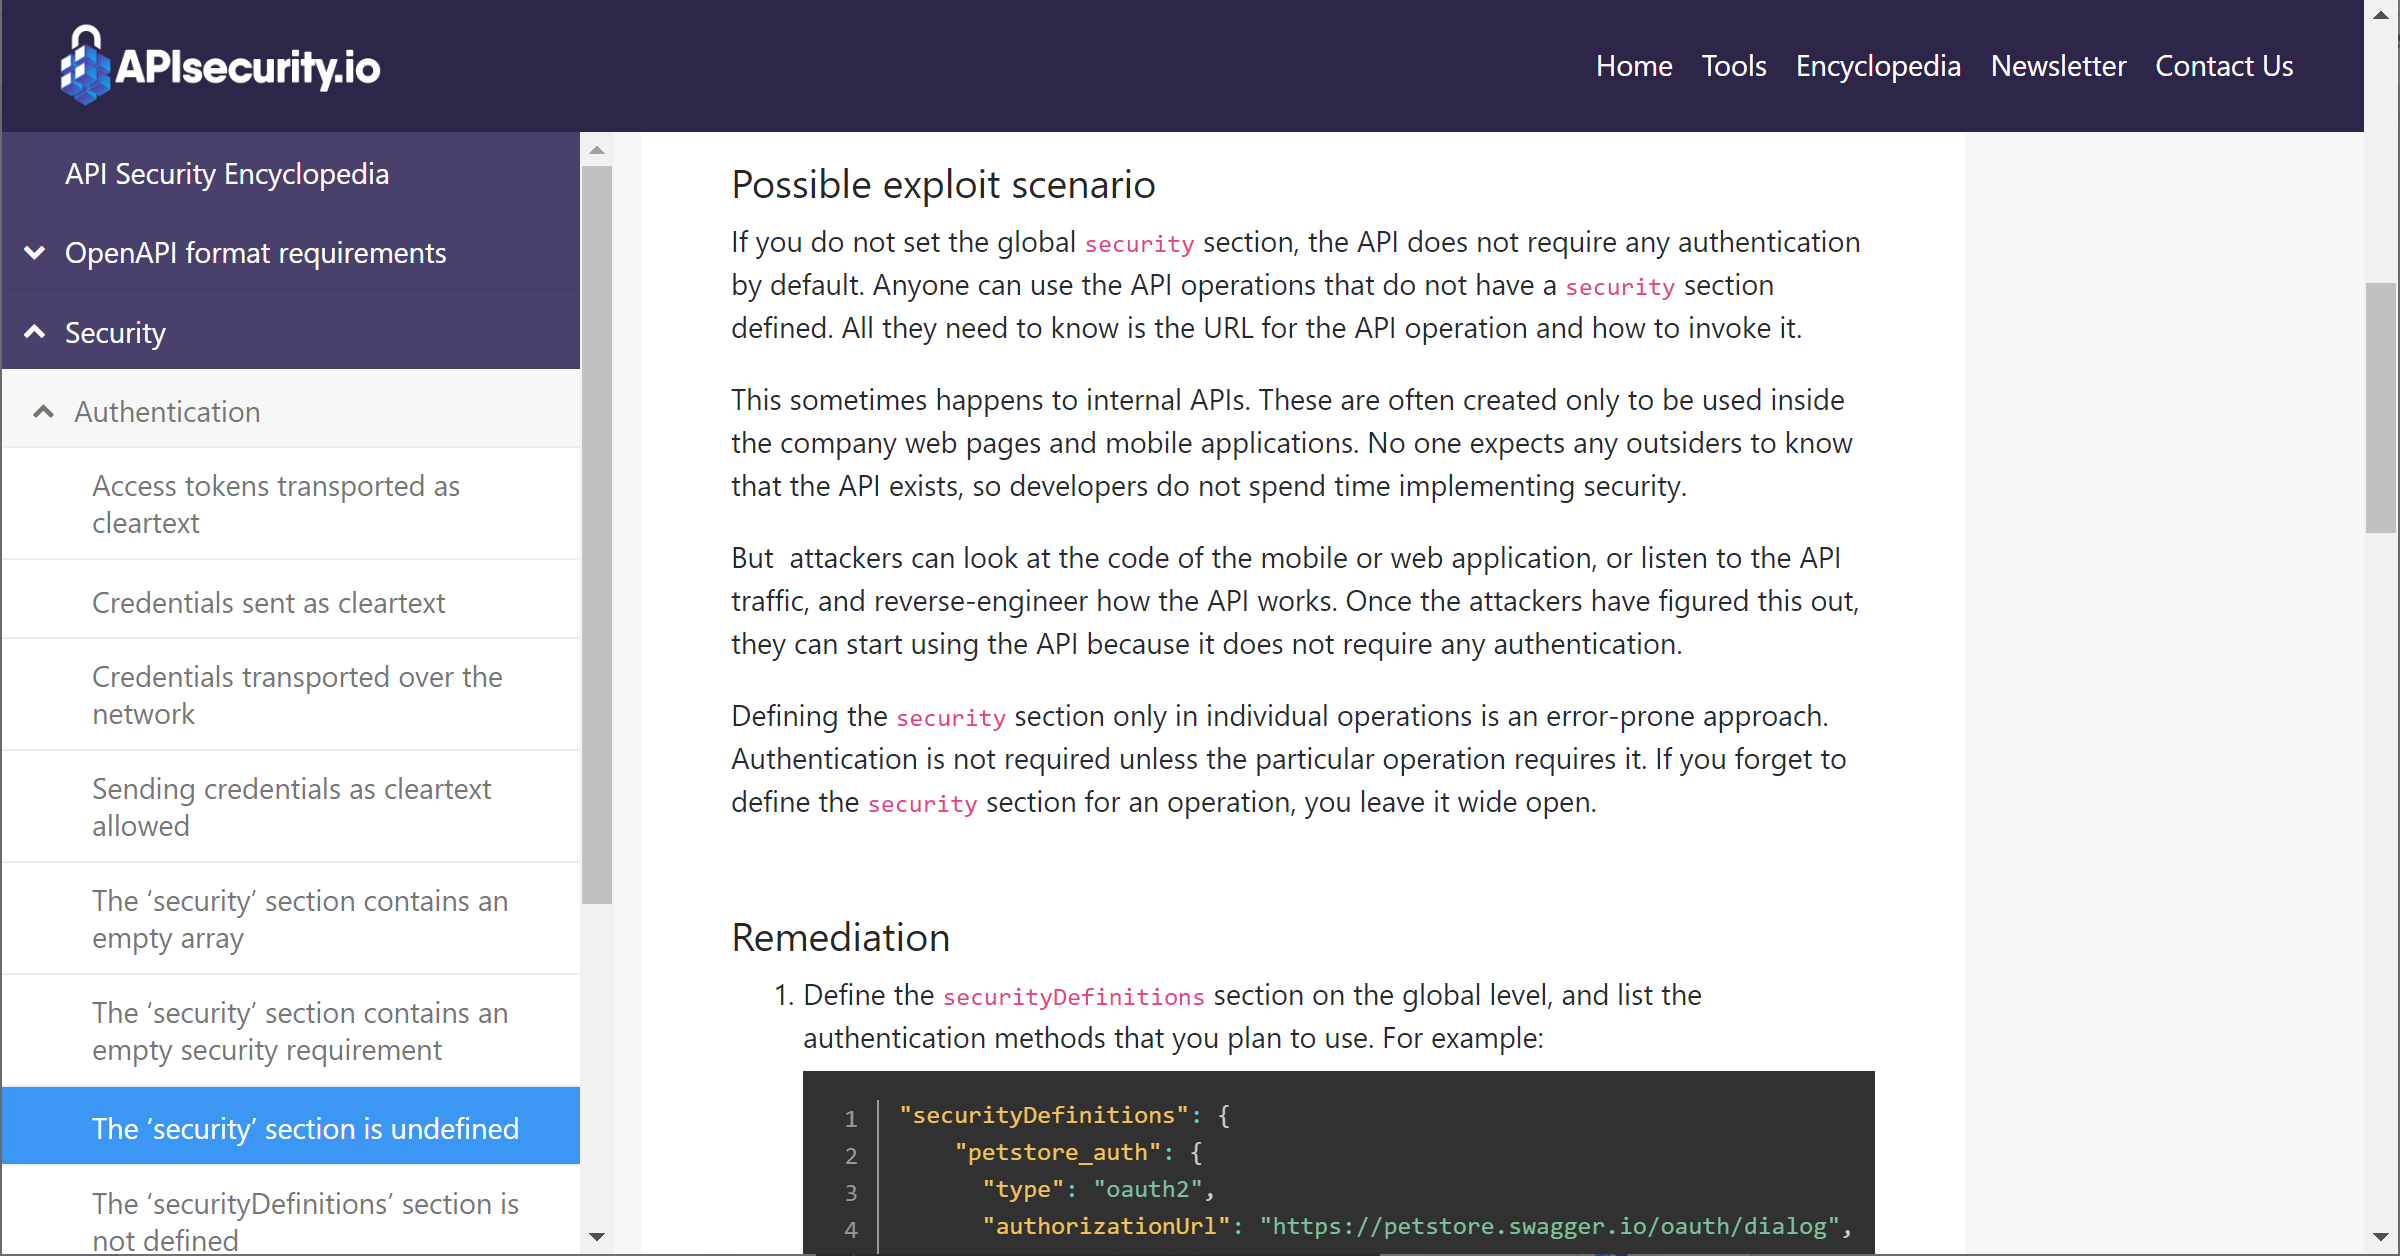Go to Encyclopedia in top navigation

[1877, 66]
